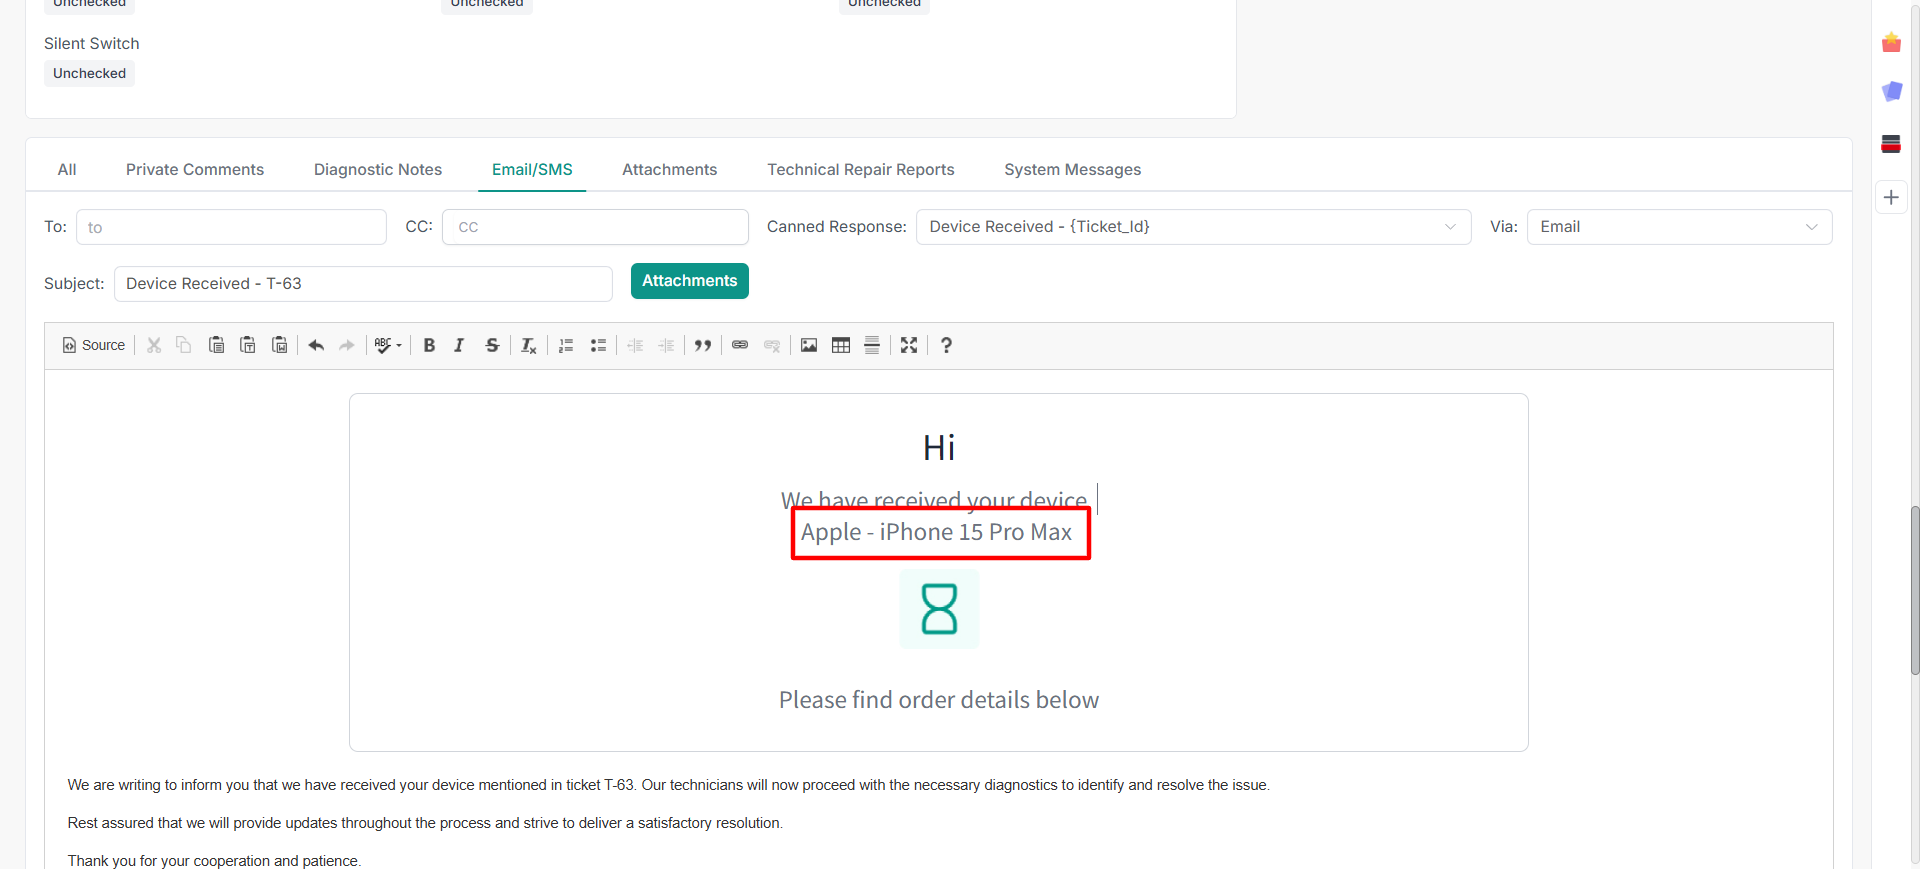This screenshot has width=1920, height=869.
Task: Insert a horizontal line
Action: tap(872, 345)
